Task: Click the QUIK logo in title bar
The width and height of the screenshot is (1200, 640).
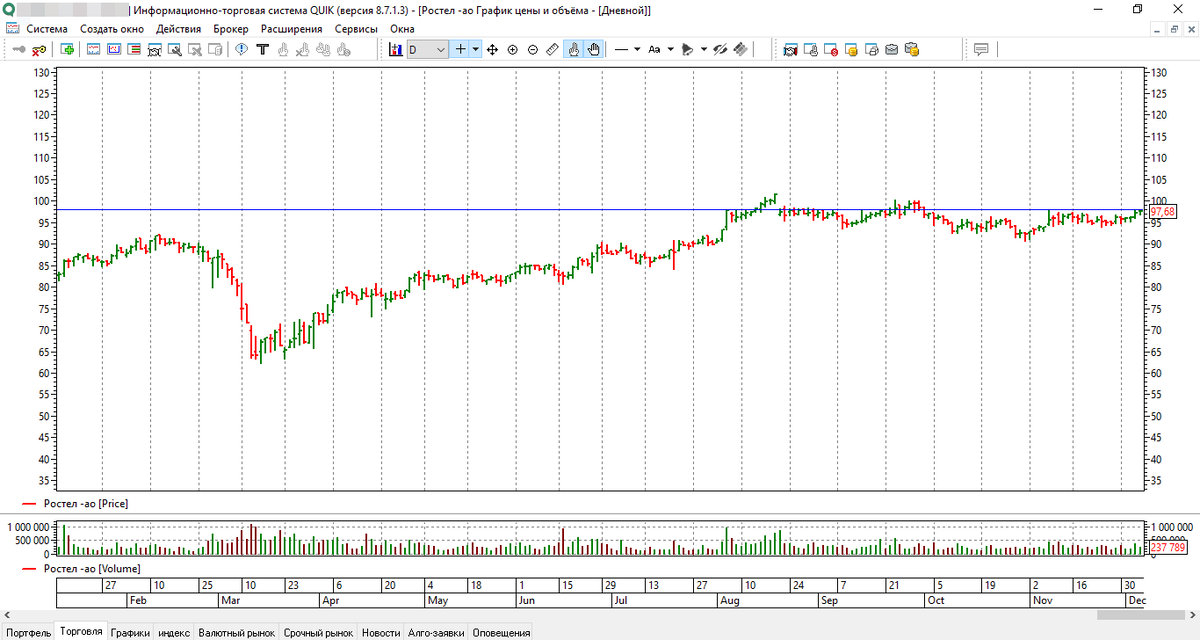Action: coord(8,9)
